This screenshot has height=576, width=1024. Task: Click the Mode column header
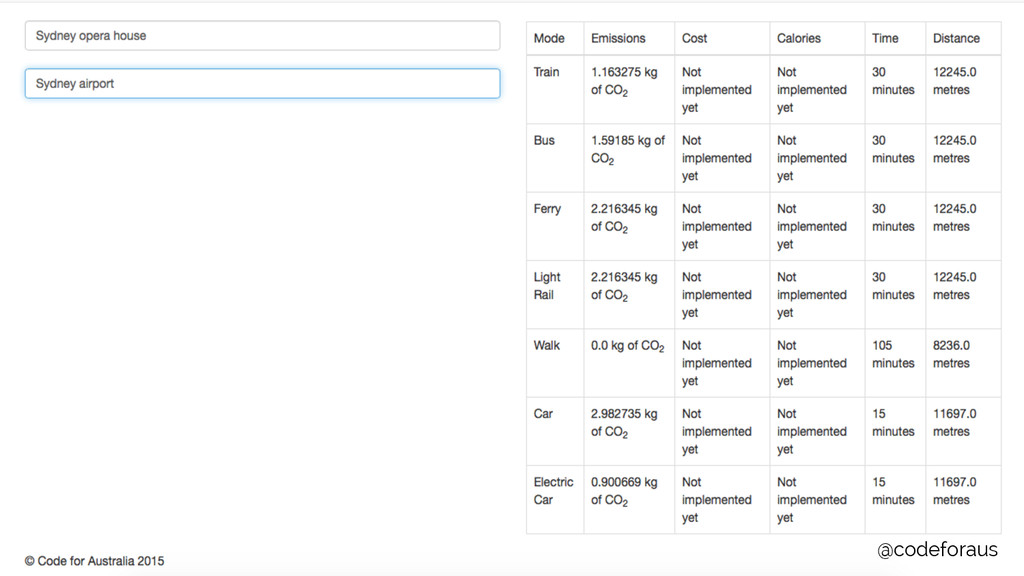click(549, 38)
